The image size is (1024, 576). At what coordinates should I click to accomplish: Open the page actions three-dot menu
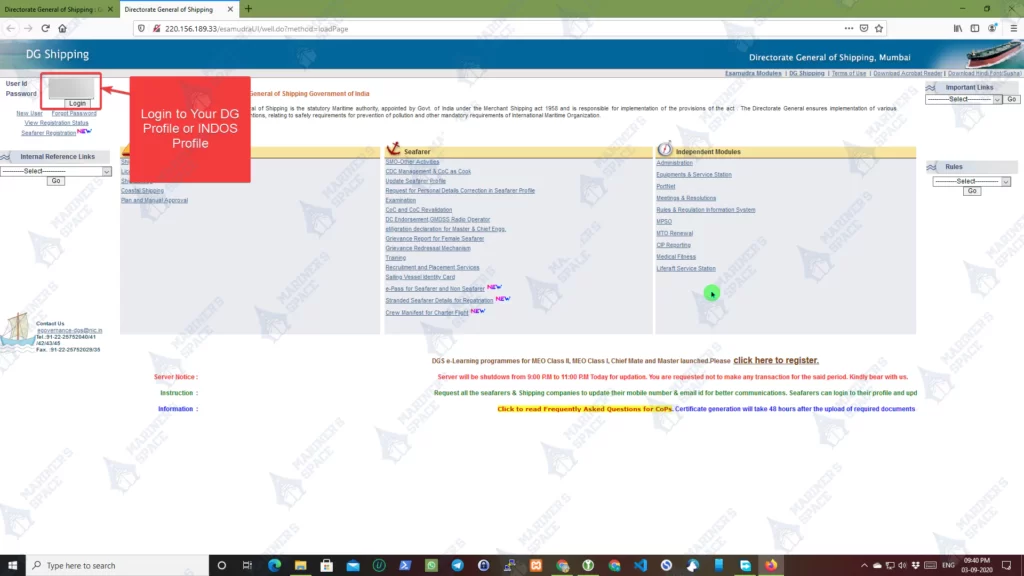pos(848,29)
